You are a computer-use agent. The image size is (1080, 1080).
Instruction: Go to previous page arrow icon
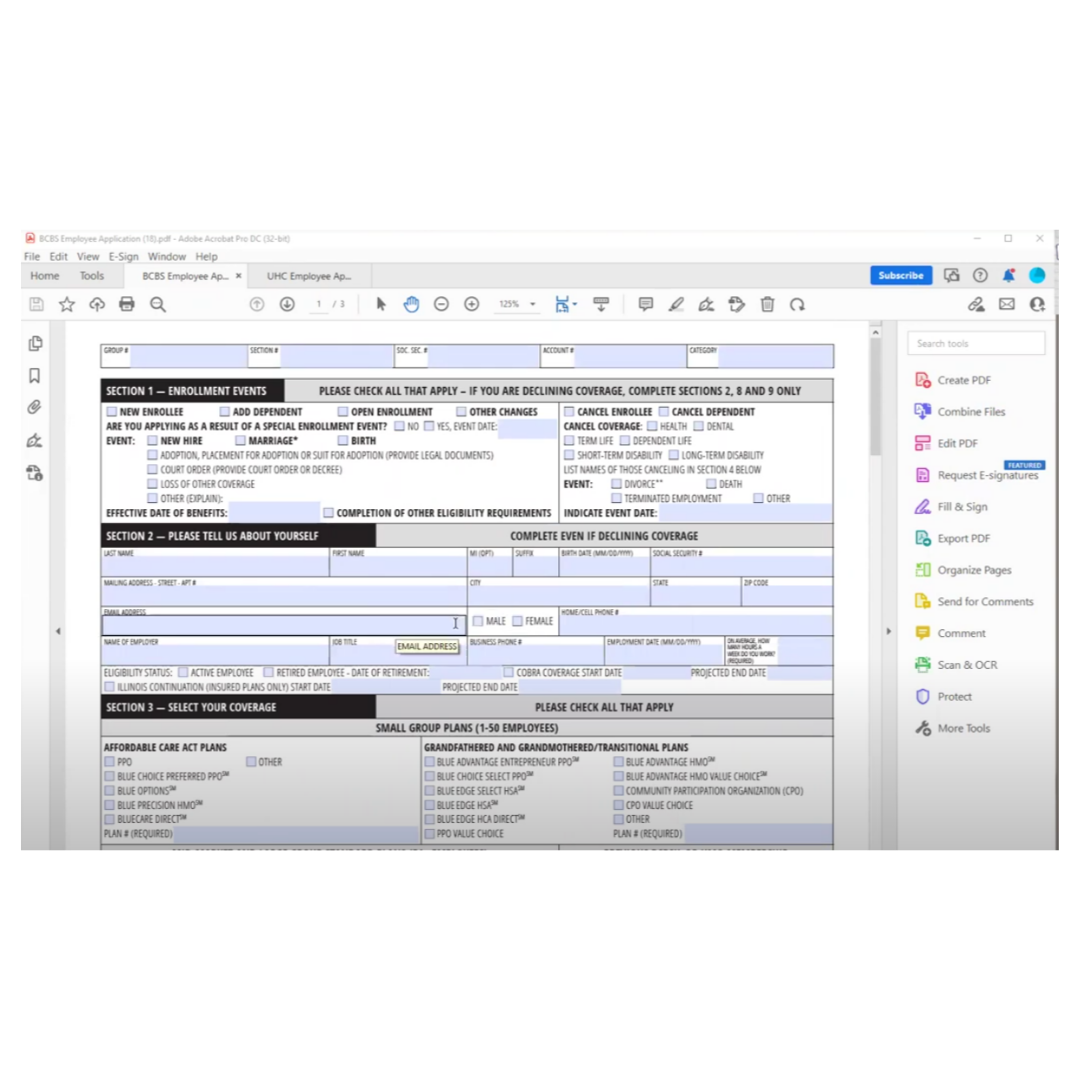click(x=257, y=304)
